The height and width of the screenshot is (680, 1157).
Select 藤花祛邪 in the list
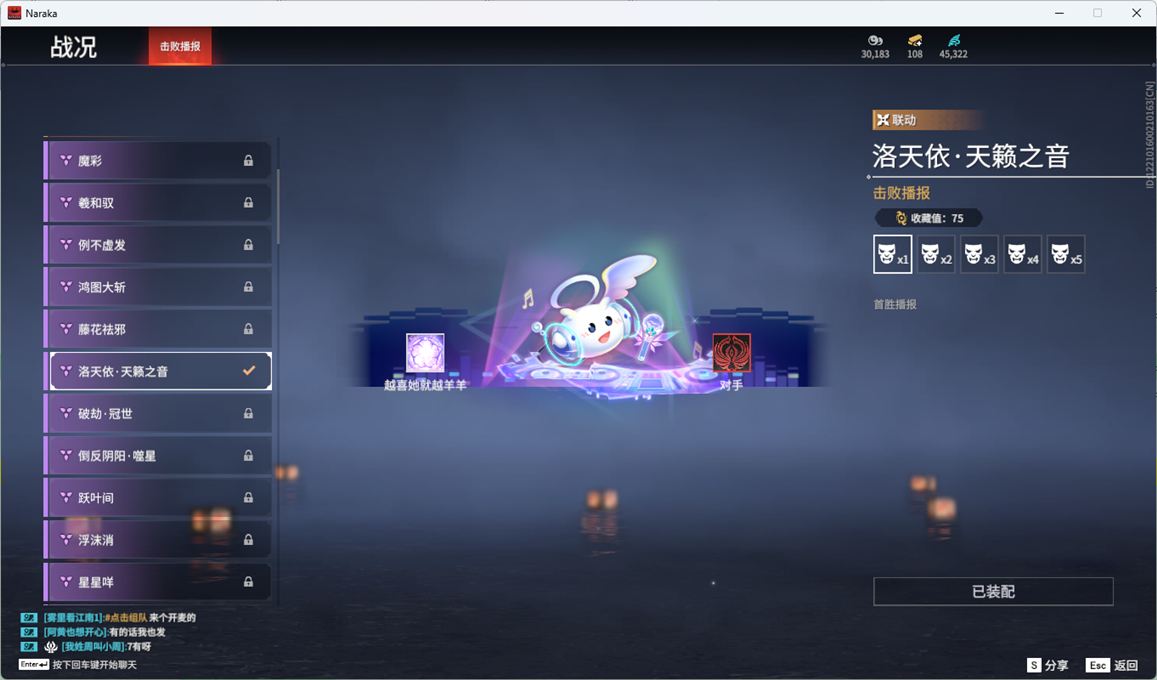pos(157,328)
